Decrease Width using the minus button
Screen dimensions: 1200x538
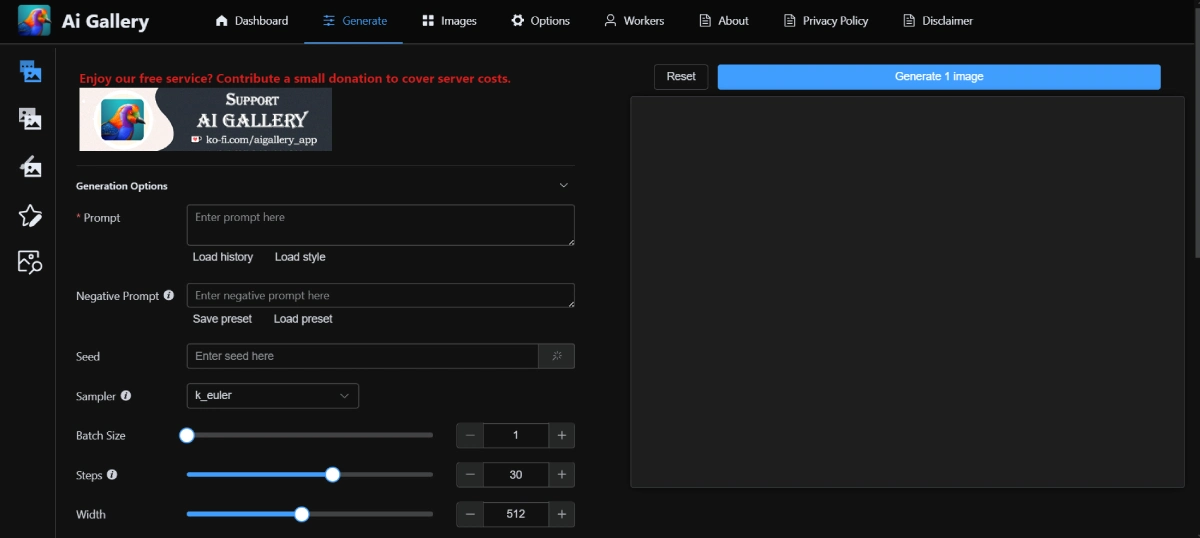[470, 515]
